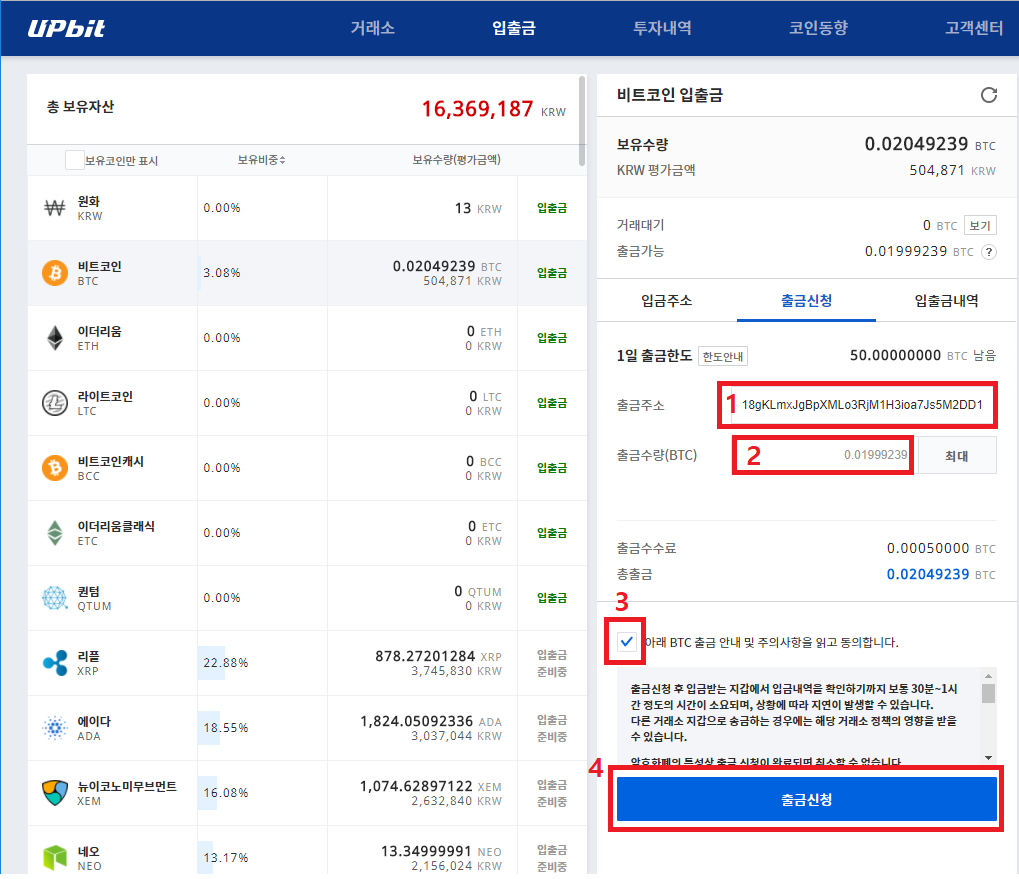
Task: Click the withdrawal notice scrollbar thumb
Action: (x=988, y=693)
